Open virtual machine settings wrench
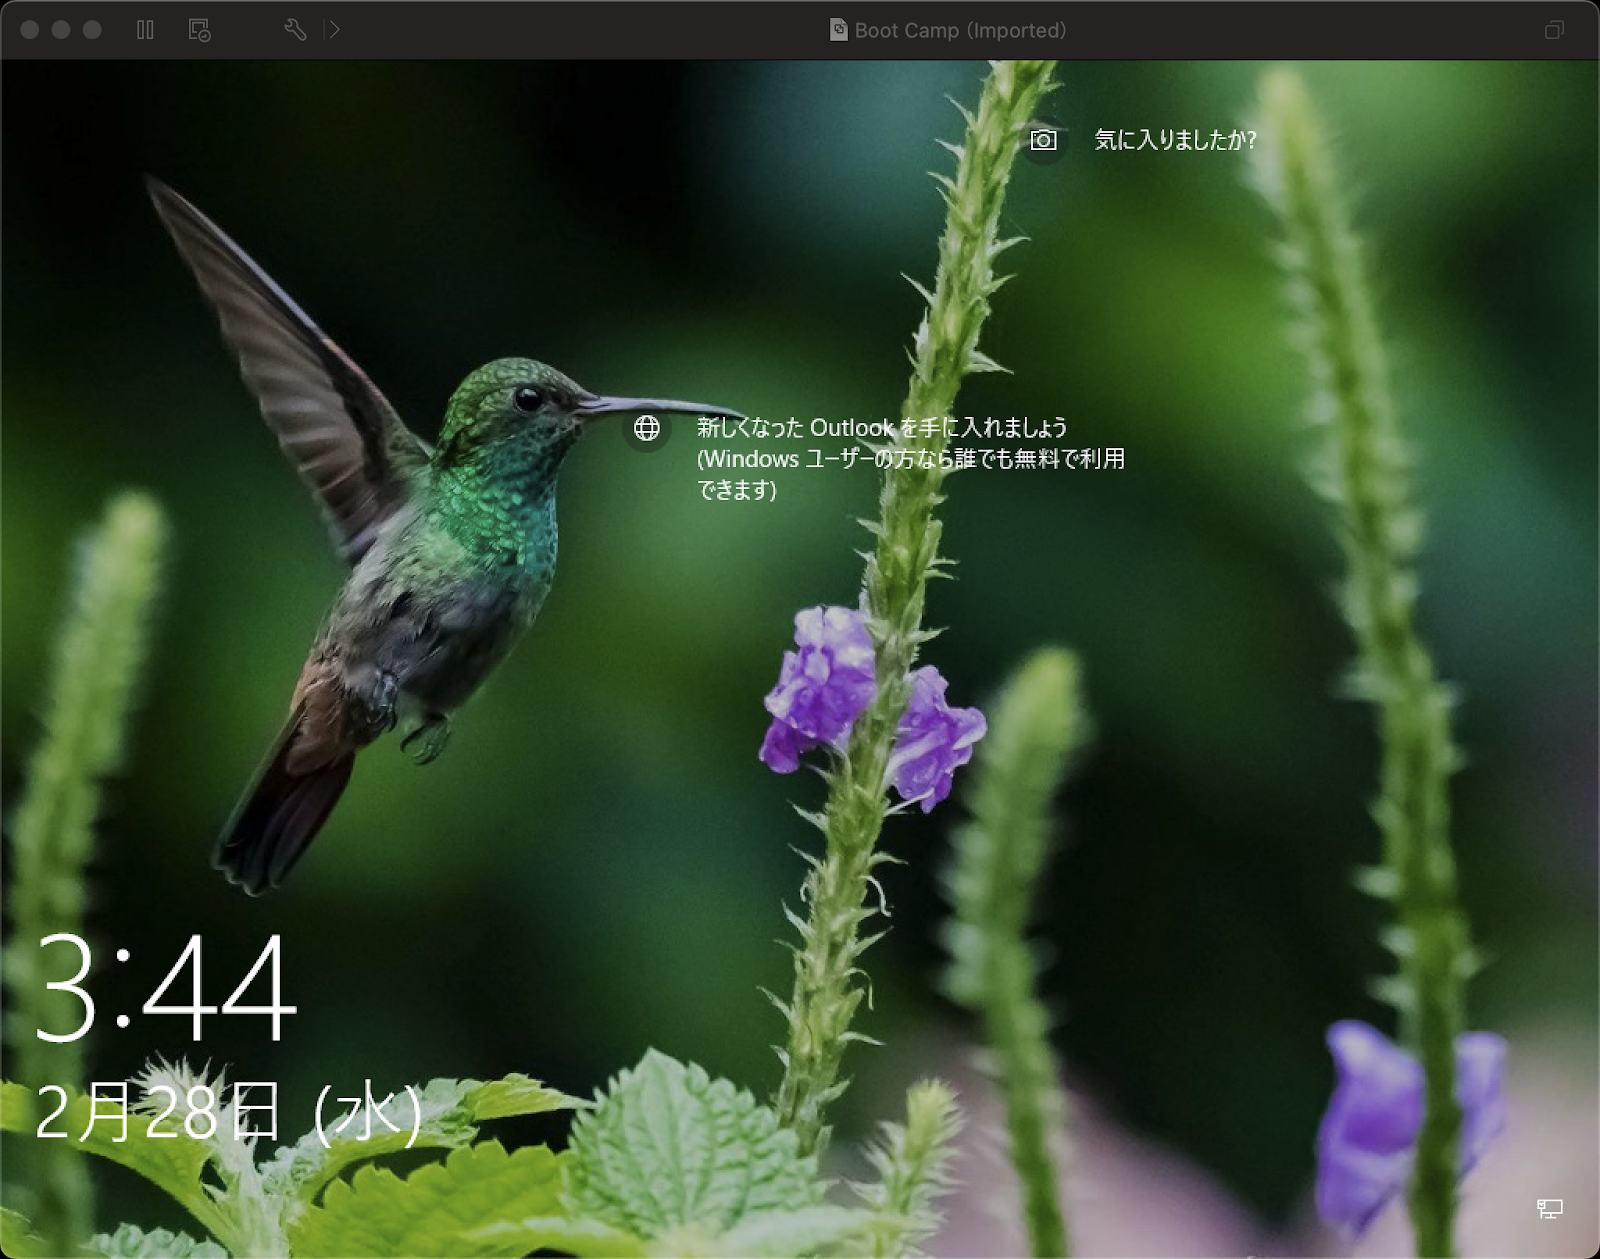Image resolution: width=1600 pixels, height=1259 pixels. tap(295, 30)
